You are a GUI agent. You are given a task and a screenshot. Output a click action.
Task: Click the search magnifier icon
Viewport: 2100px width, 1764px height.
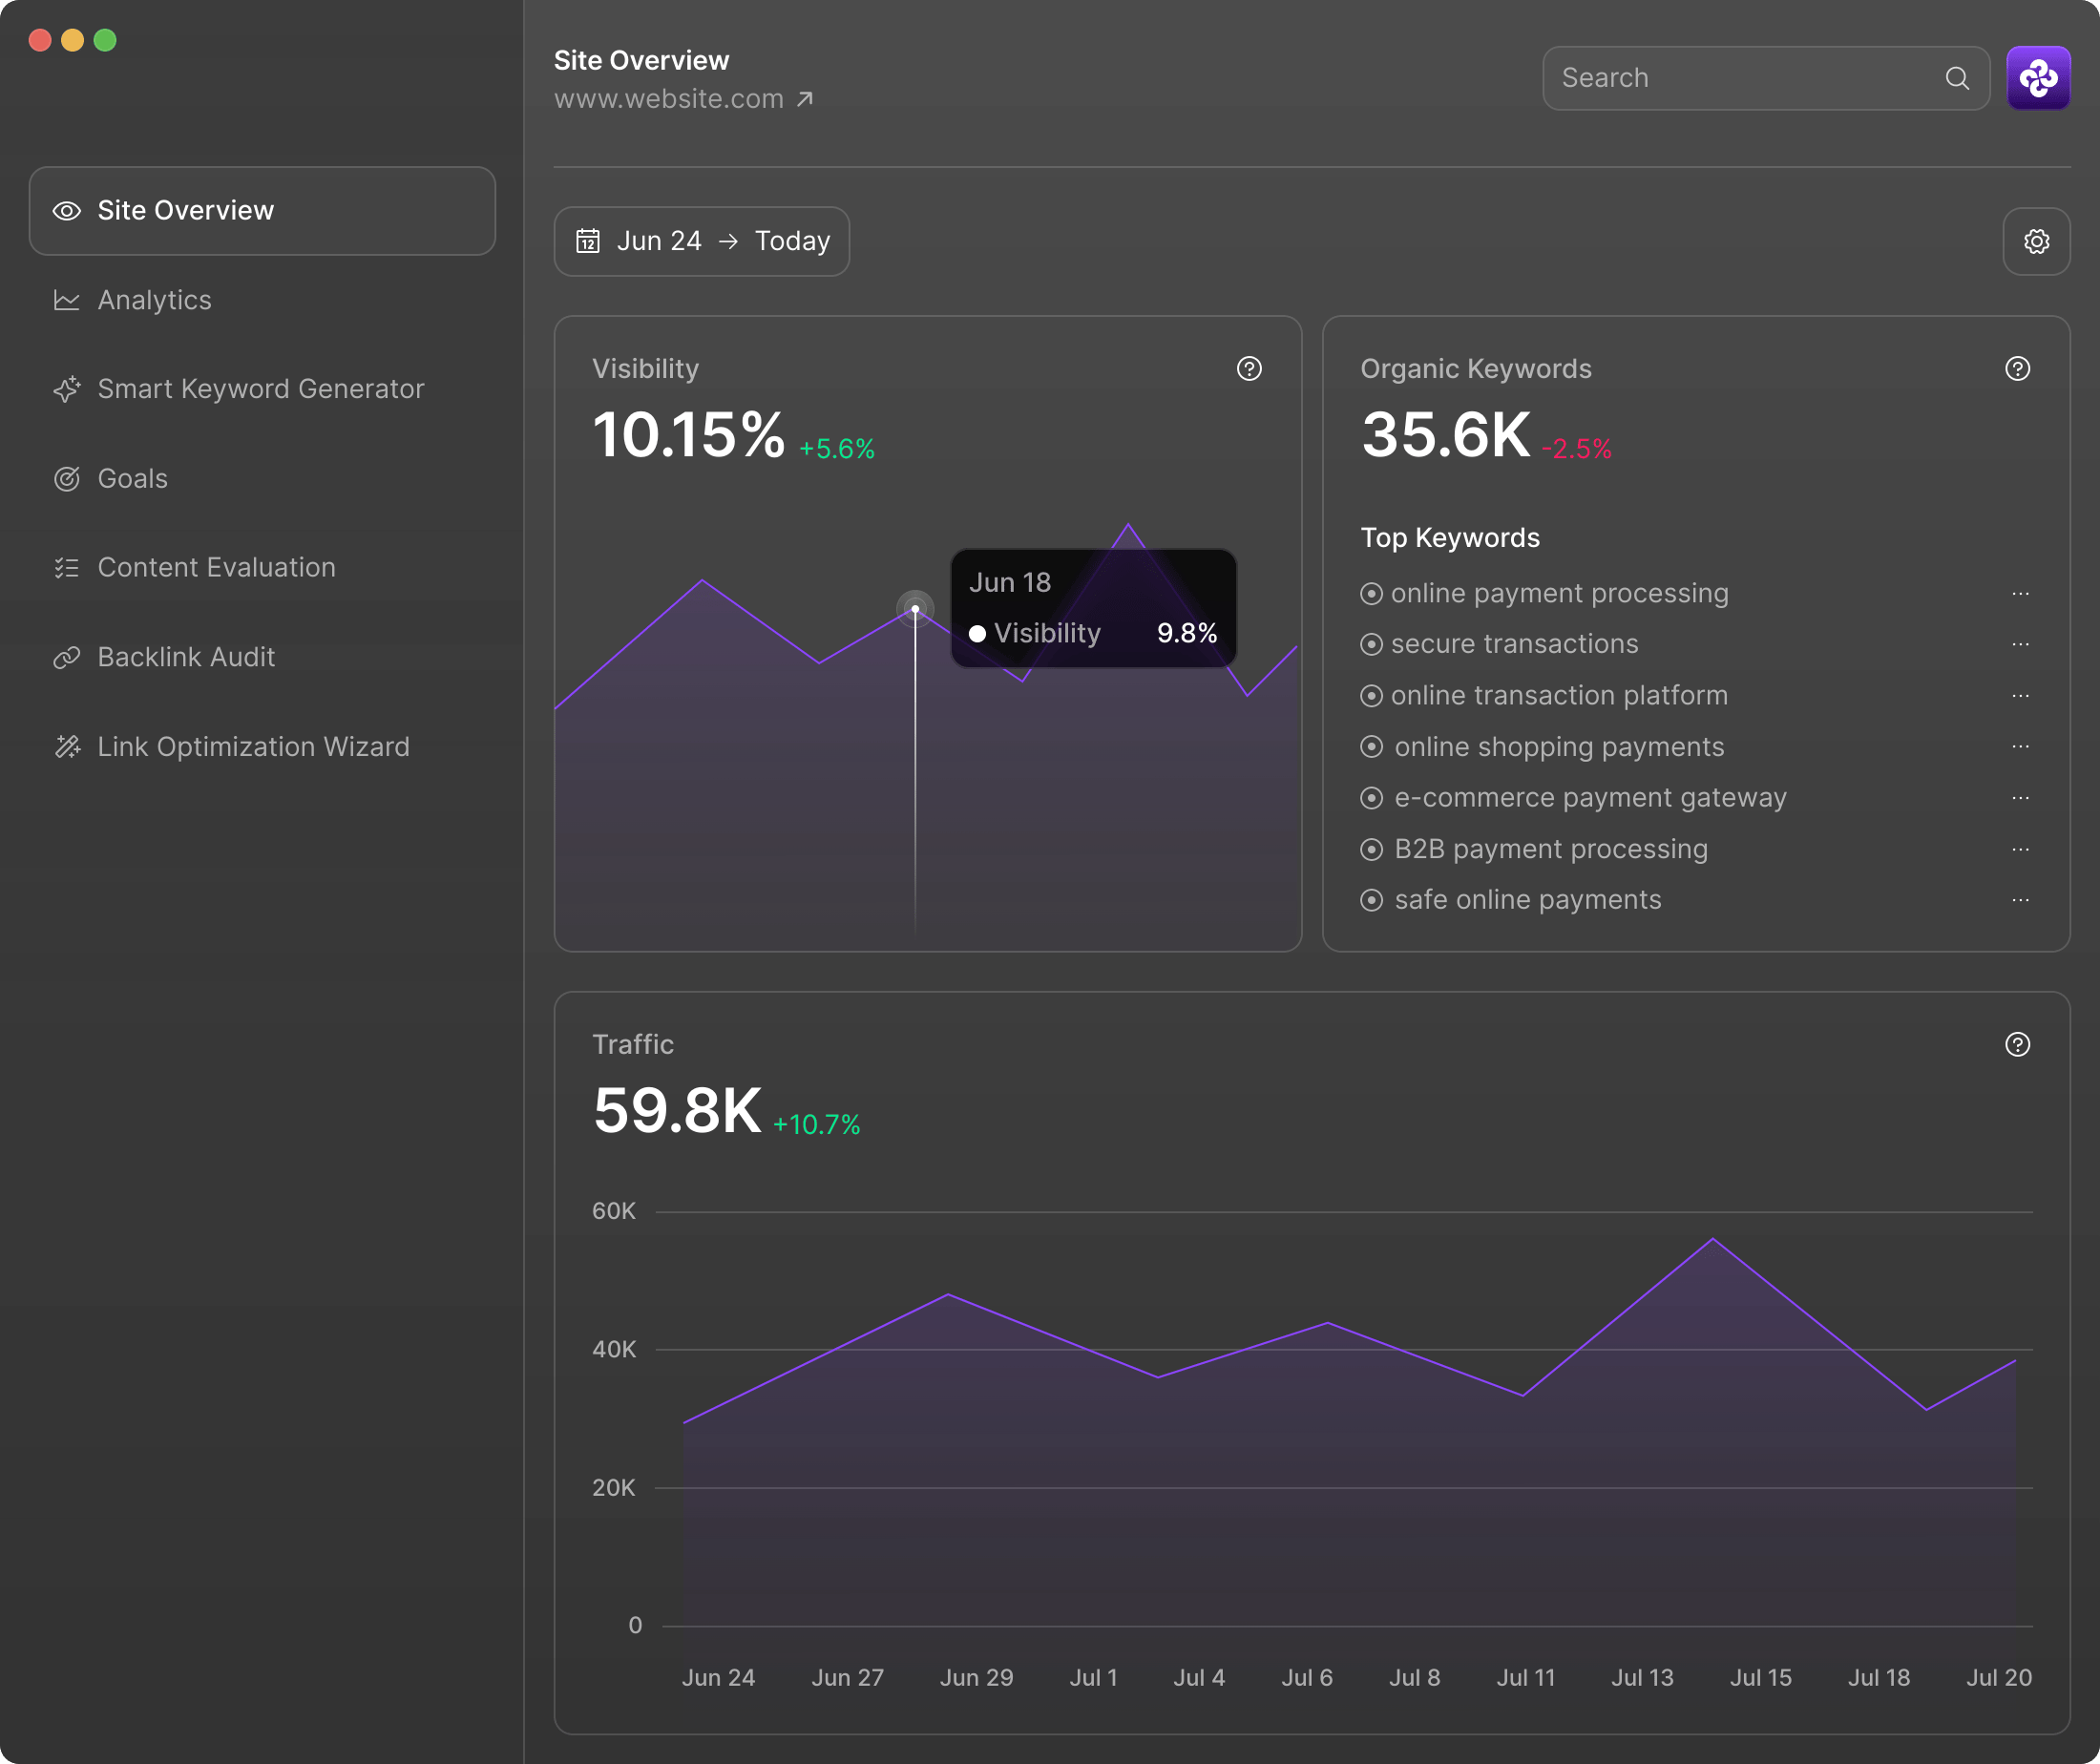[1957, 78]
